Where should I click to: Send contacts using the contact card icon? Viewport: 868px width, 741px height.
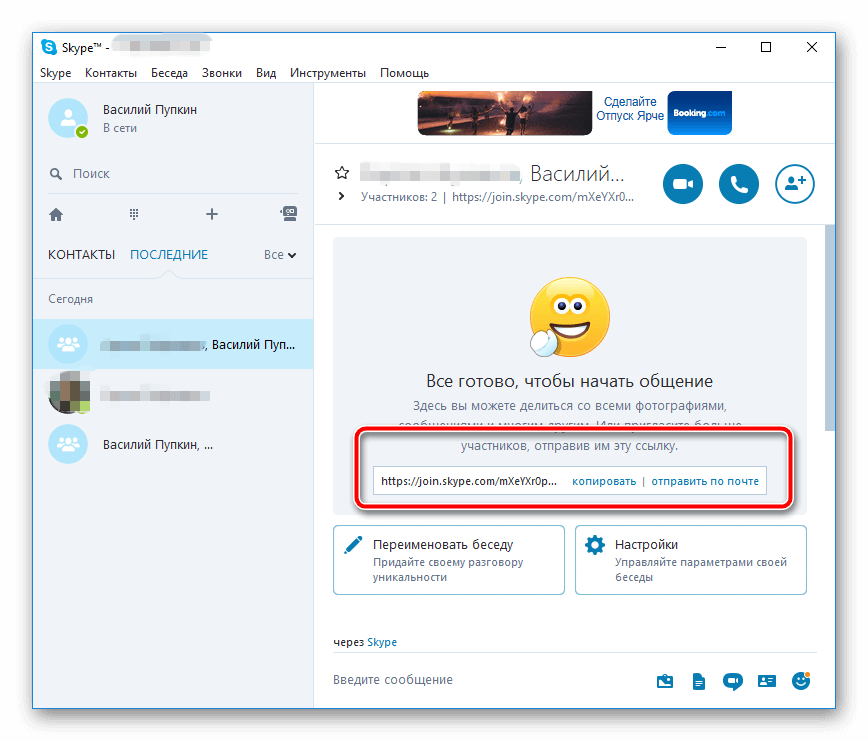(767, 681)
